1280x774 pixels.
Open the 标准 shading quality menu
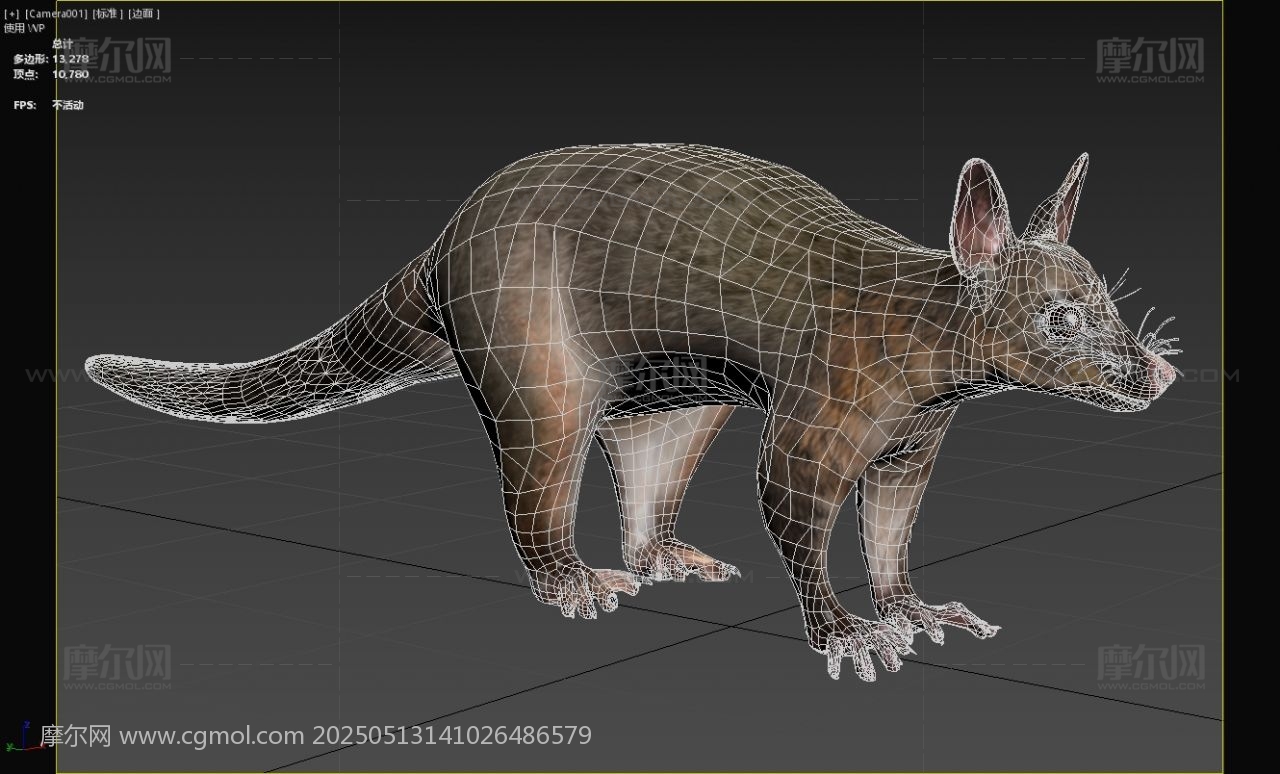click(107, 14)
